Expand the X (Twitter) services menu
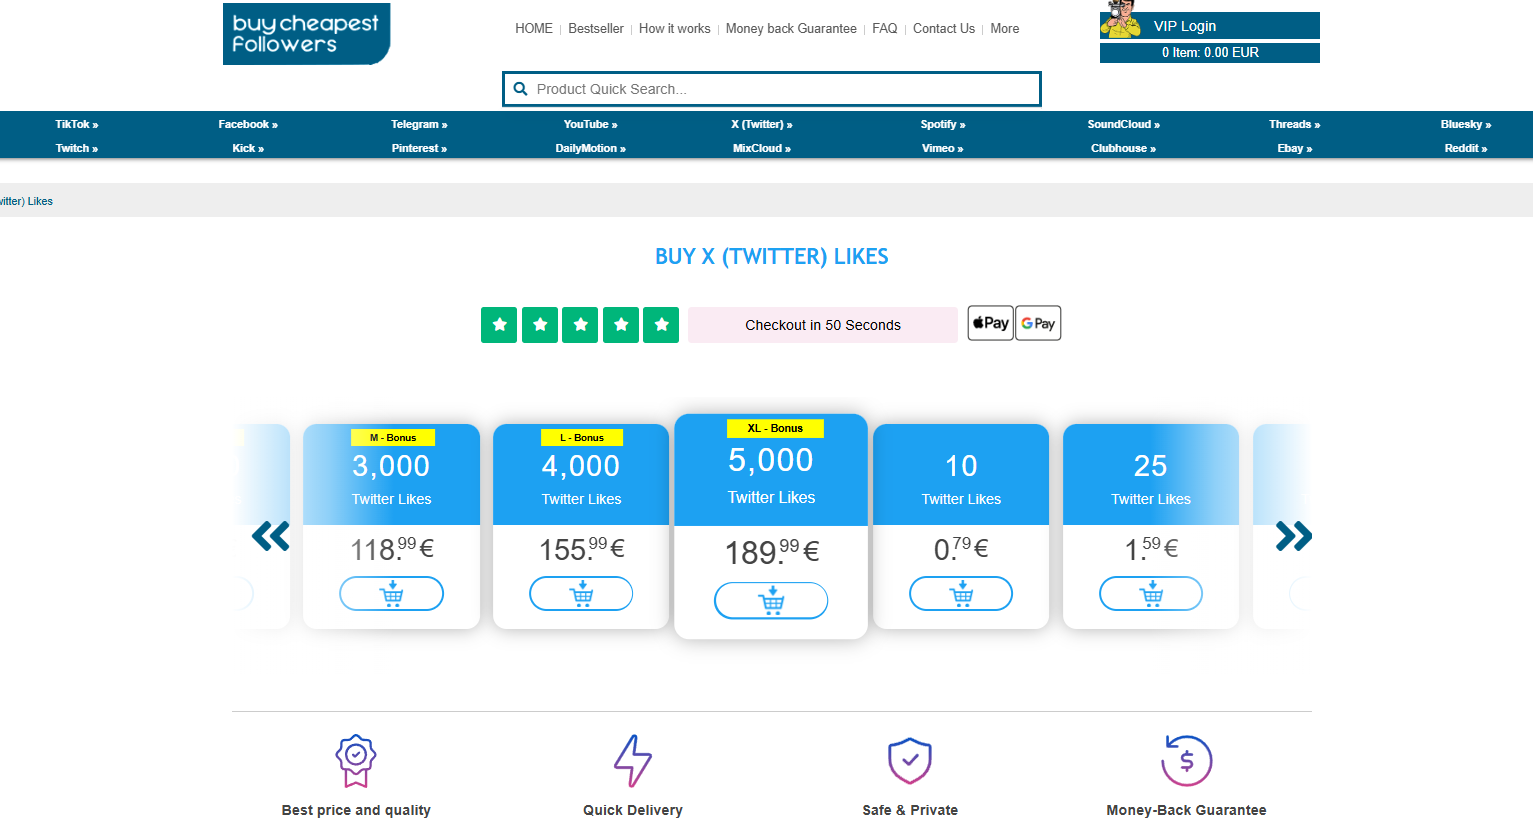 (x=761, y=124)
